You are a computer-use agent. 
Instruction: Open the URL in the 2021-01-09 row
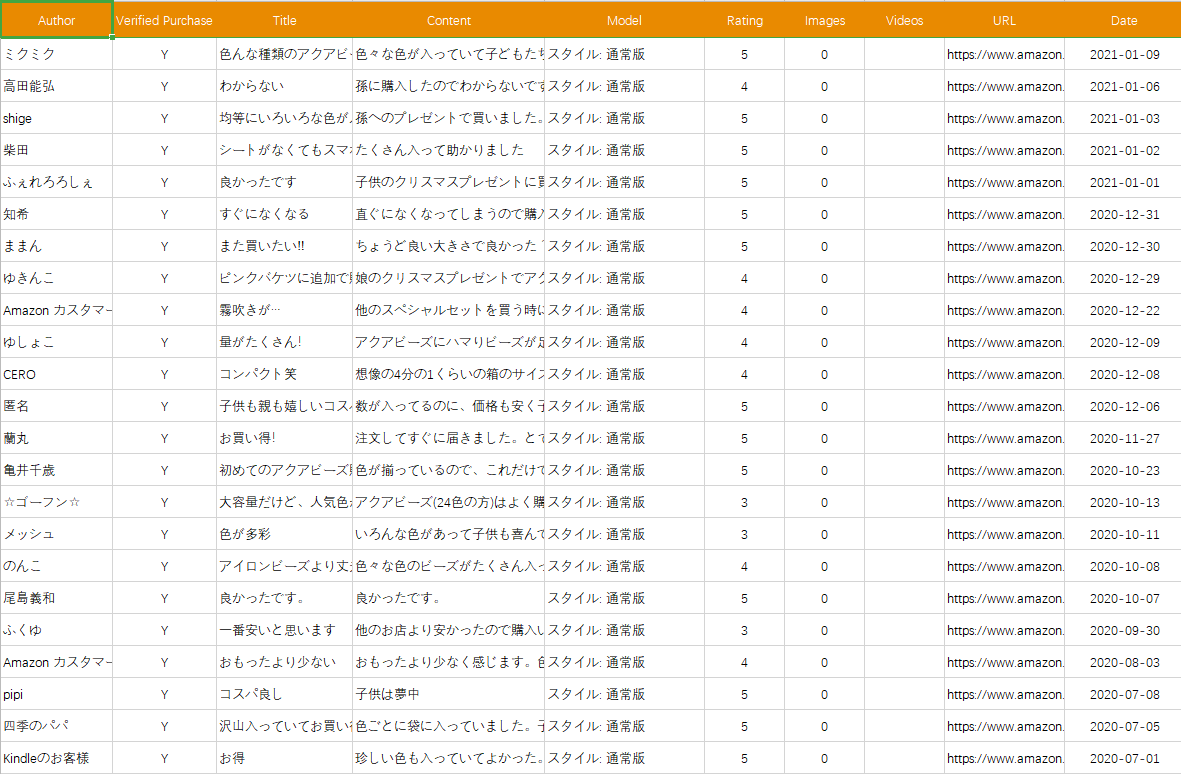[x=1004, y=54]
